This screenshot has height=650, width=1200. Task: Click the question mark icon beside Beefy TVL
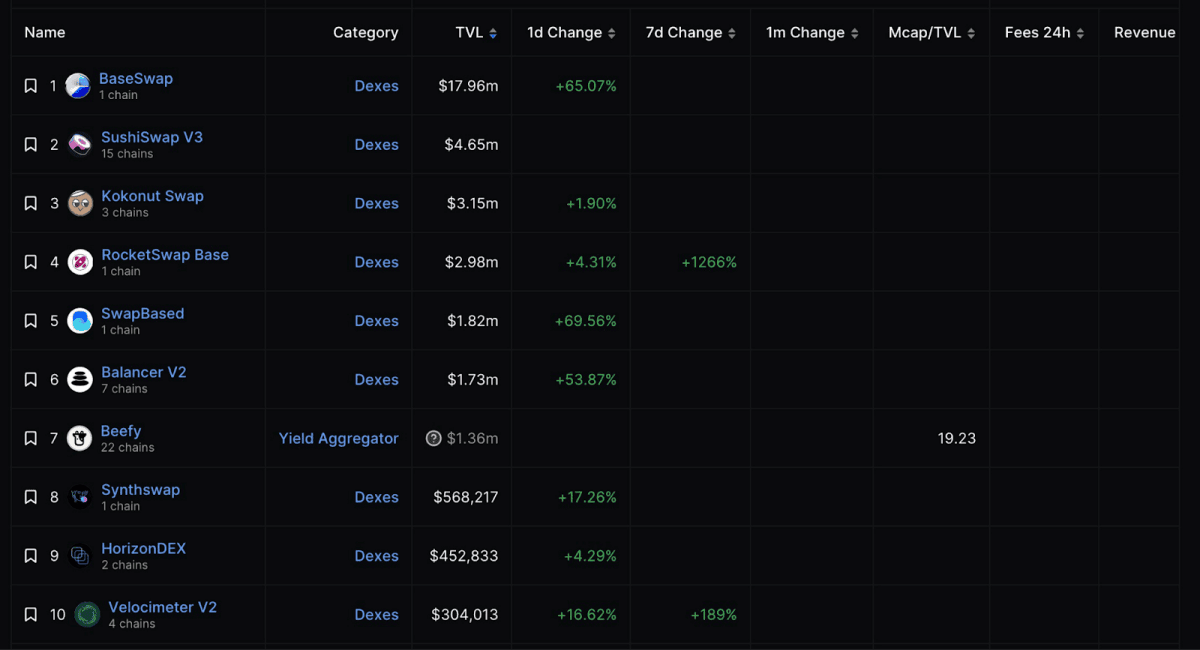click(x=433, y=438)
